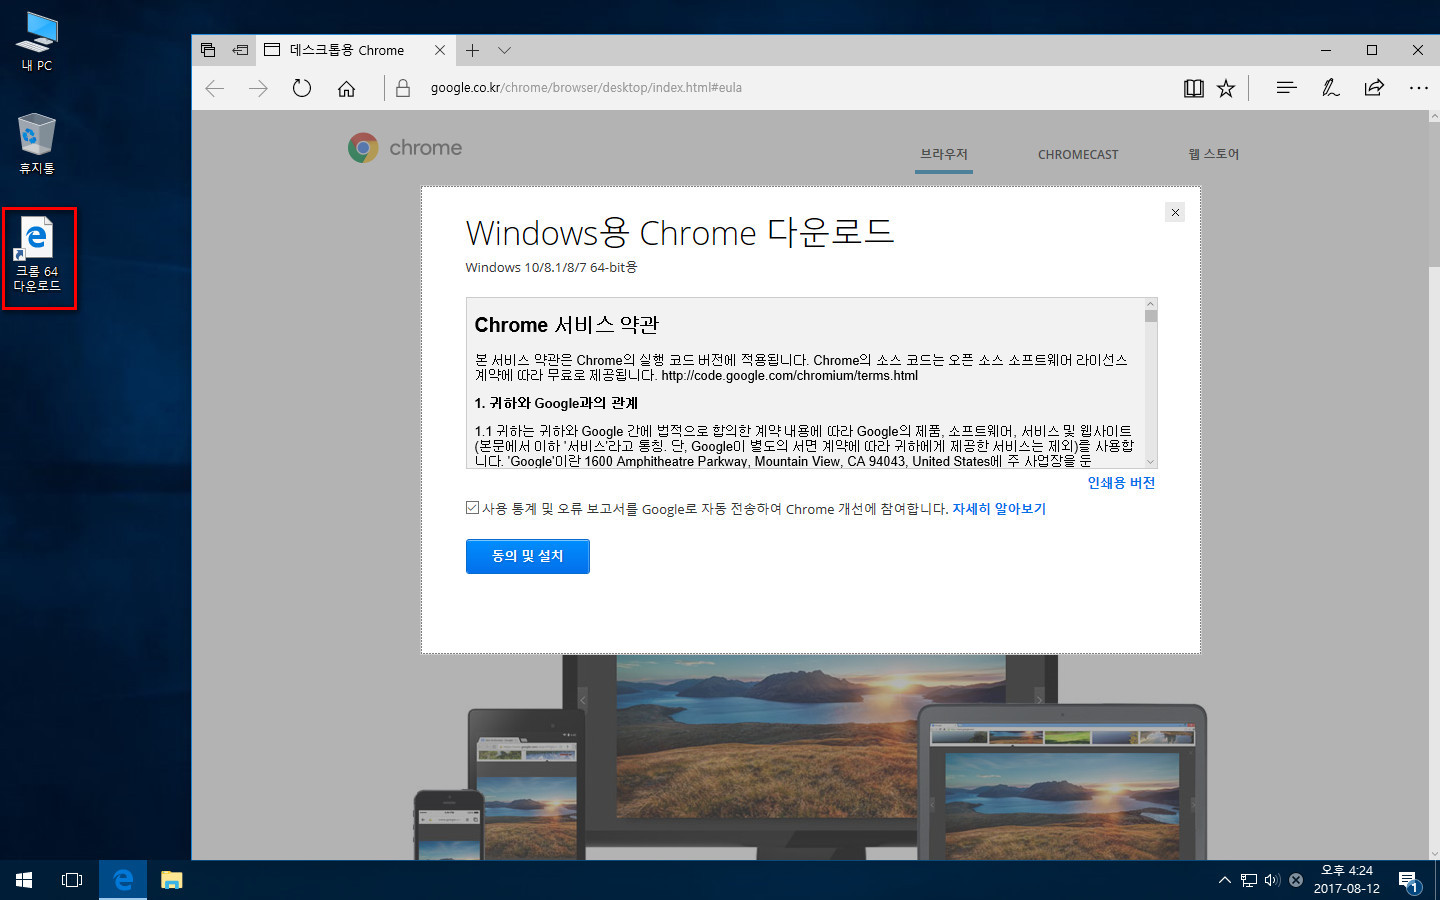Select the 브라우저 tab
This screenshot has width=1440, height=900.
point(944,154)
